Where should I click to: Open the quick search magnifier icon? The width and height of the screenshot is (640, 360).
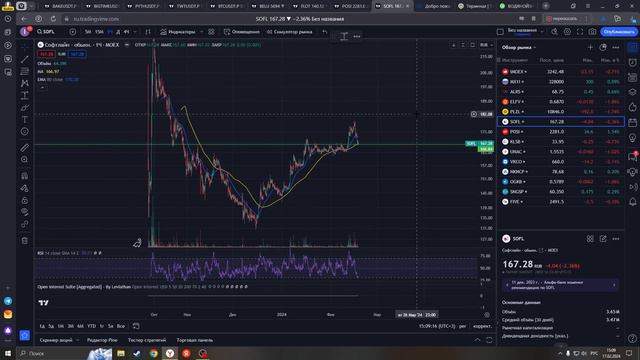point(554,31)
